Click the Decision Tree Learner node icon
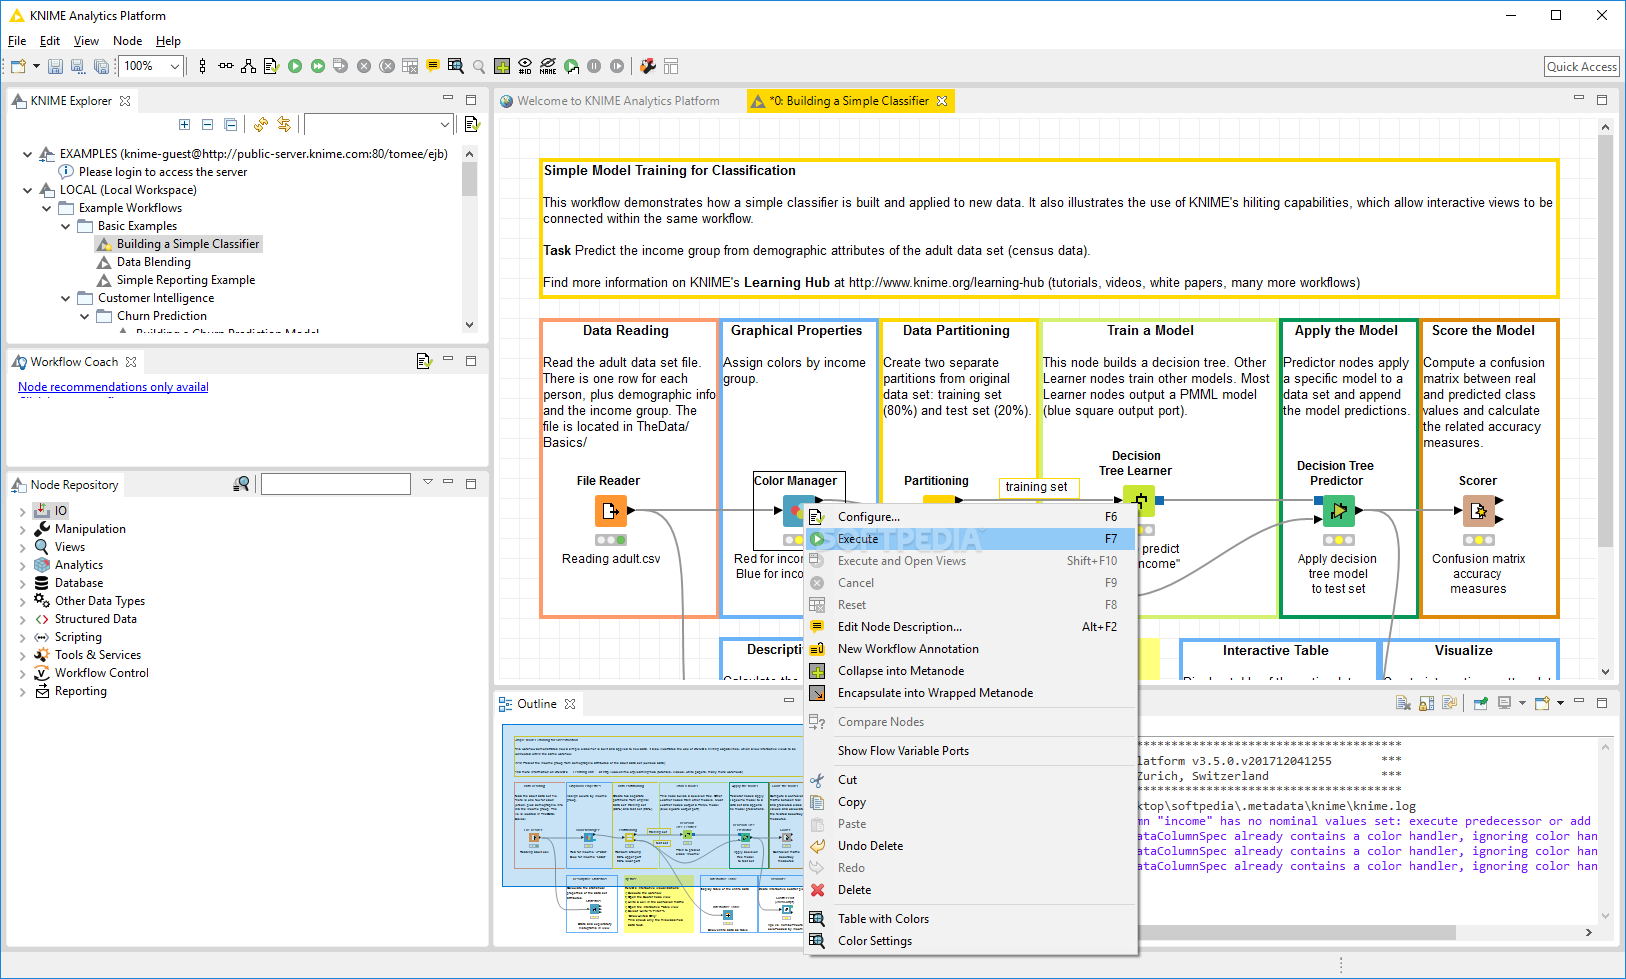This screenshot has height=979, width=1626. [x=1139, y=500]
